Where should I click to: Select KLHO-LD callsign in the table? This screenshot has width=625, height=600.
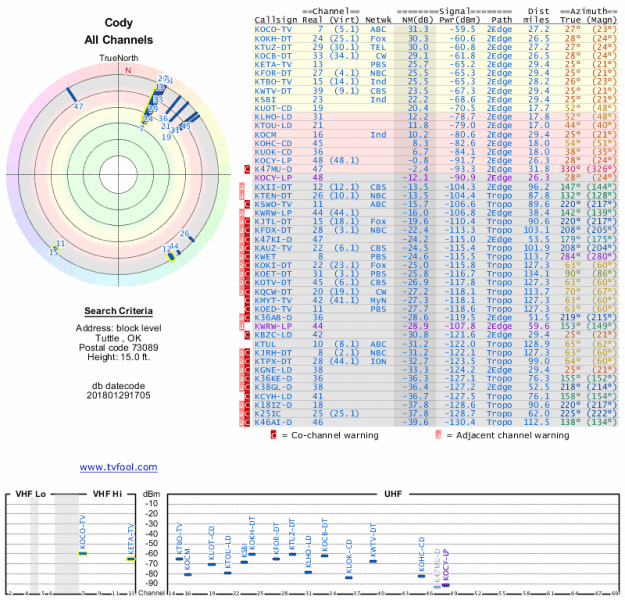click(273, 117)
